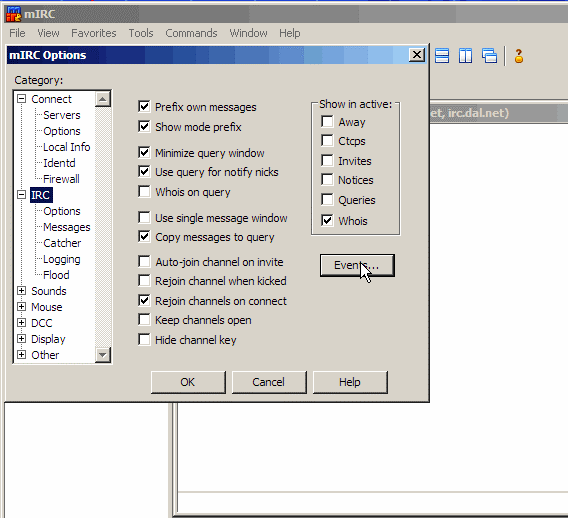The height and width of the screenshot is (518, 568).
Task: Click the tile vertically toolbar icon
Action: click(465, 56)
